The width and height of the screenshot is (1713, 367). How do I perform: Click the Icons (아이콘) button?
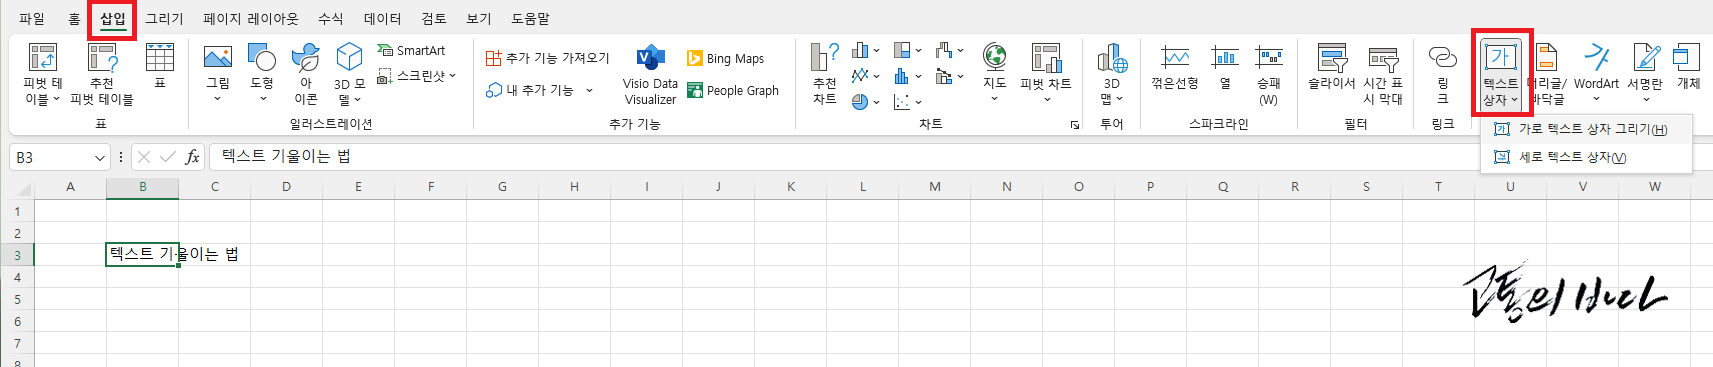pos(306,74)
